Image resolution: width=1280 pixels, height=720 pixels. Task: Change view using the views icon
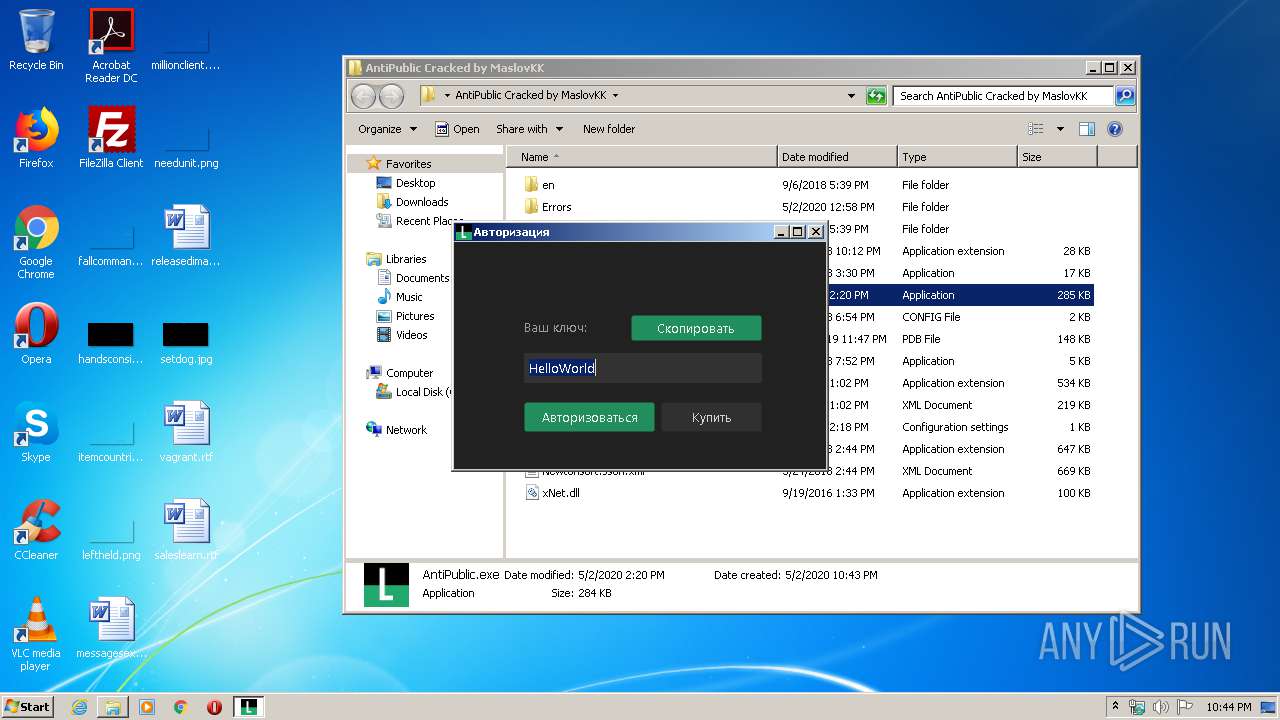point(1036,129)
